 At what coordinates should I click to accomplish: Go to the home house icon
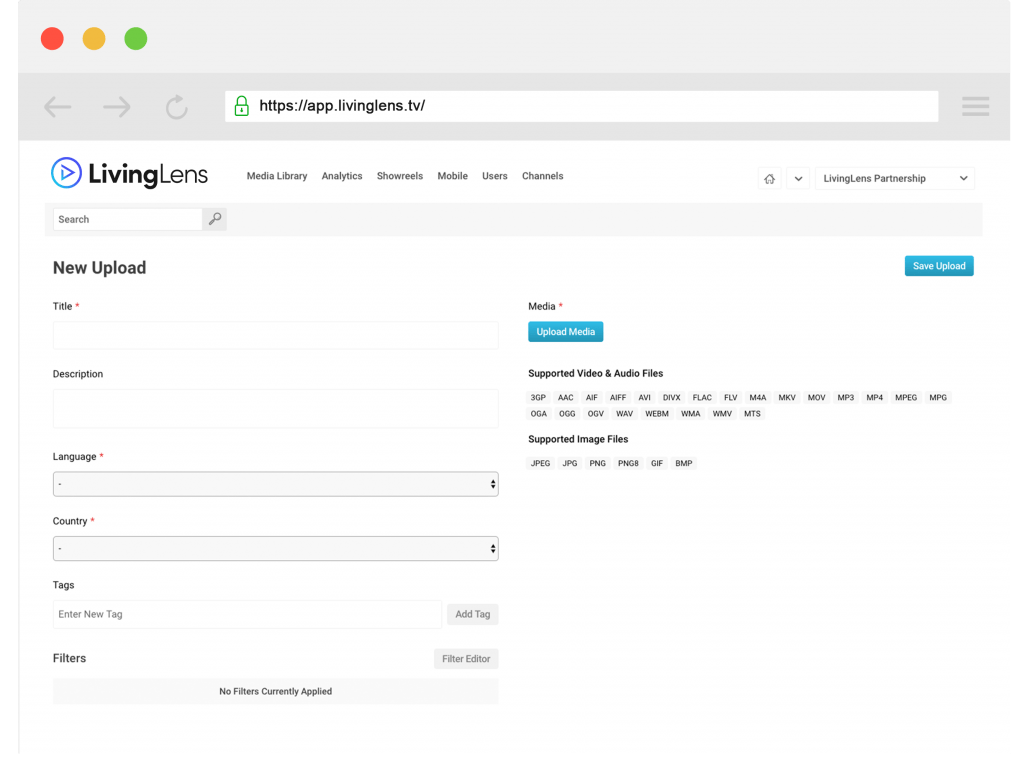pos(769,178)
